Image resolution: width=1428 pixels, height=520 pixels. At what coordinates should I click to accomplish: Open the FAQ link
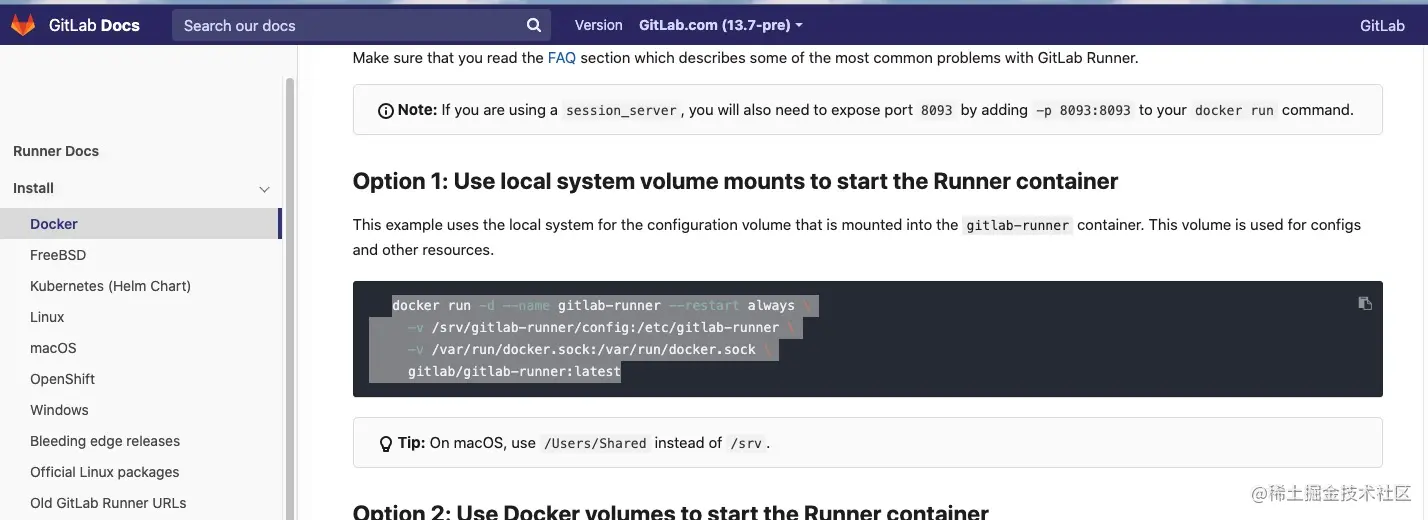(x=562, y=58)
